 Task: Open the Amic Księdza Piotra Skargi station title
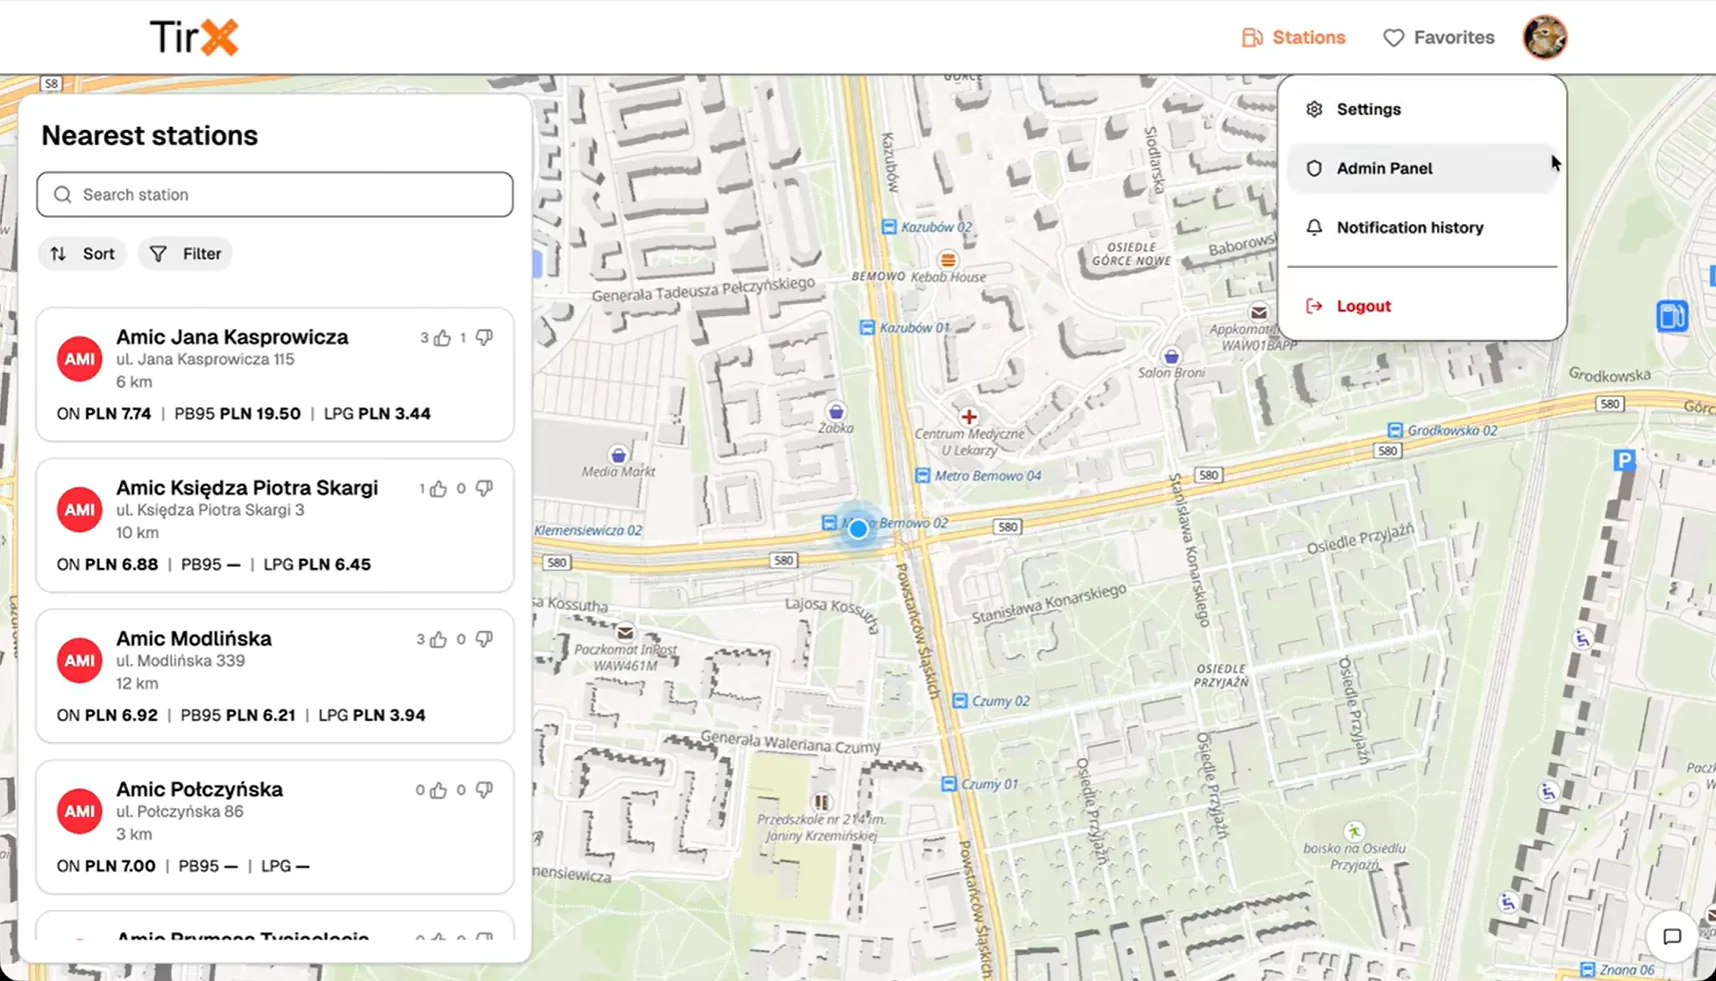coord(247,488)
